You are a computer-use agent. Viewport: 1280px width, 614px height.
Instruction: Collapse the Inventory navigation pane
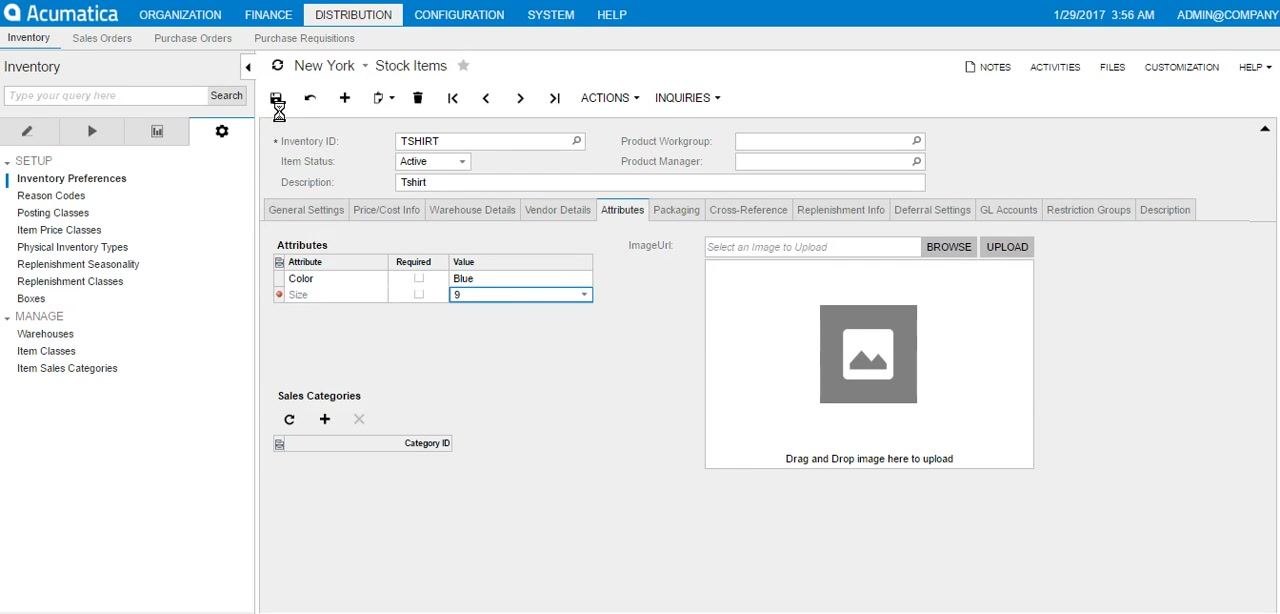tap(248, 67)
